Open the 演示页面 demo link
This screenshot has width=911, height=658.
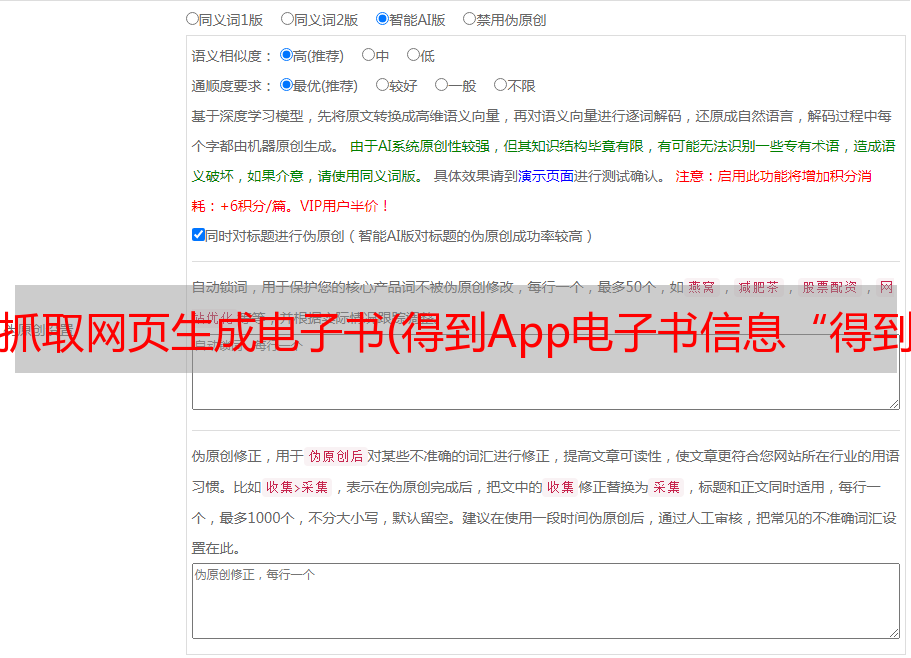point(545,176)
